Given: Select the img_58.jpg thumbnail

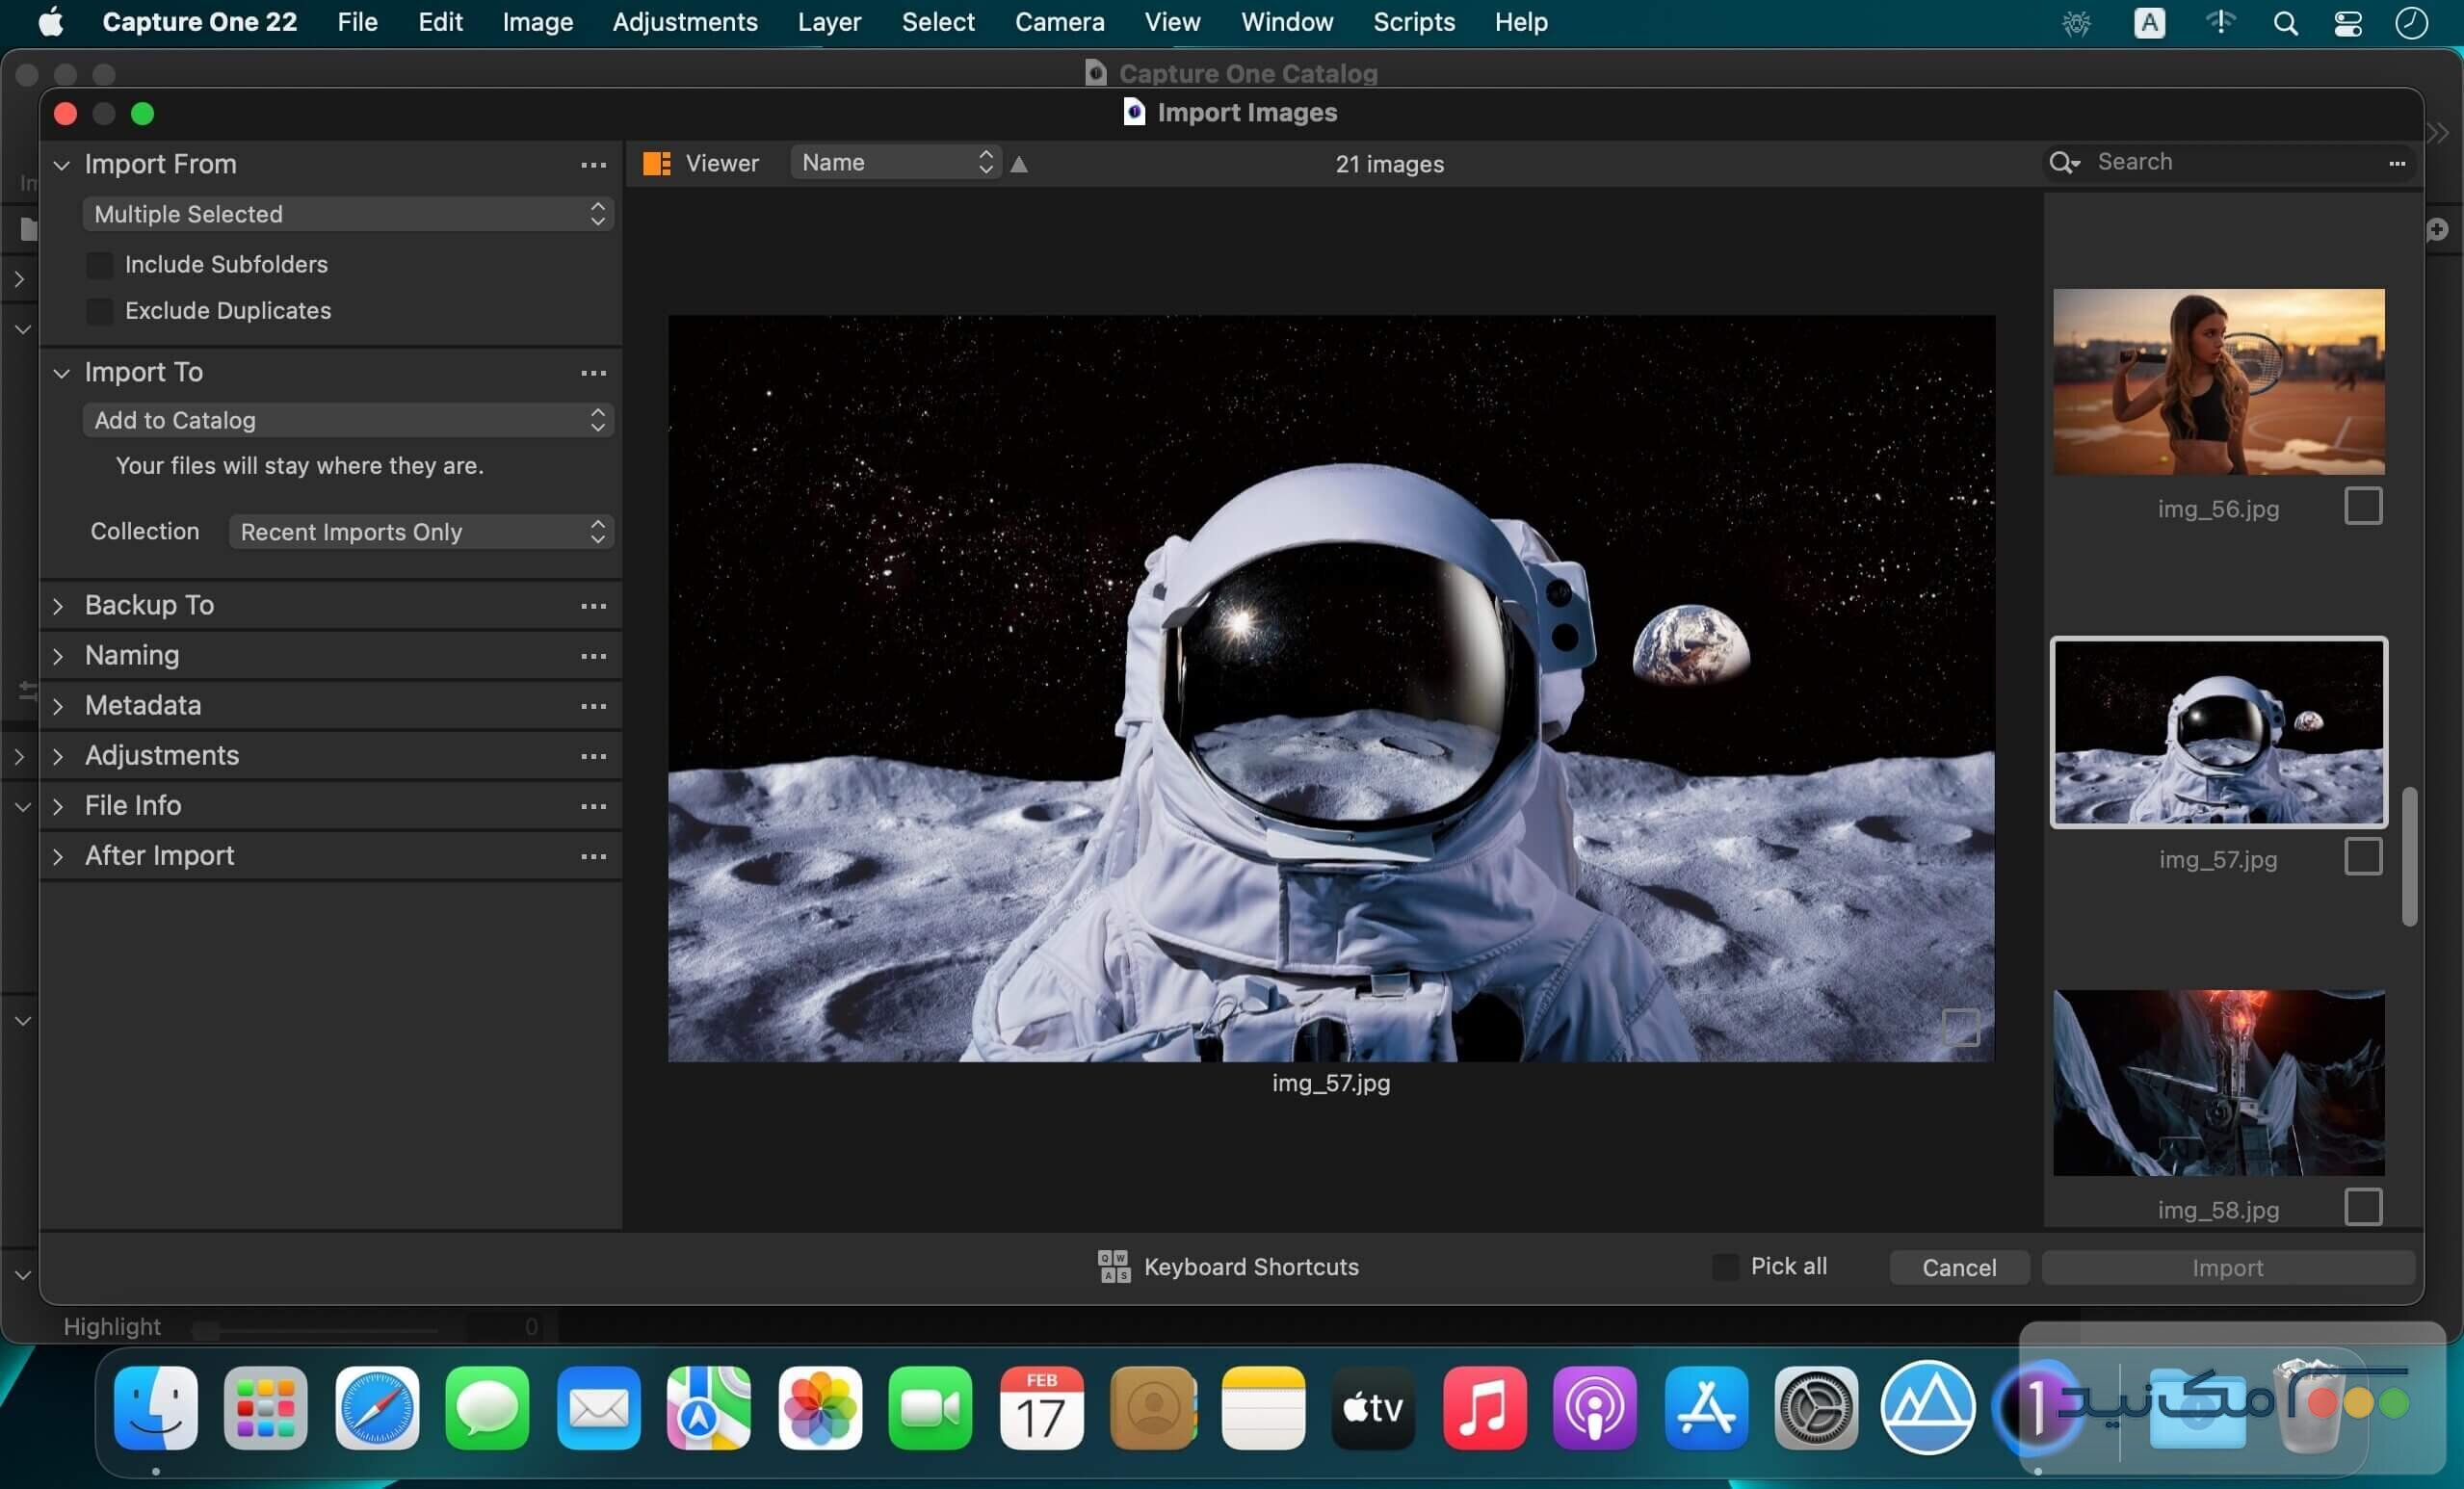Looking at the screenshot, I should point(2218,1083).
